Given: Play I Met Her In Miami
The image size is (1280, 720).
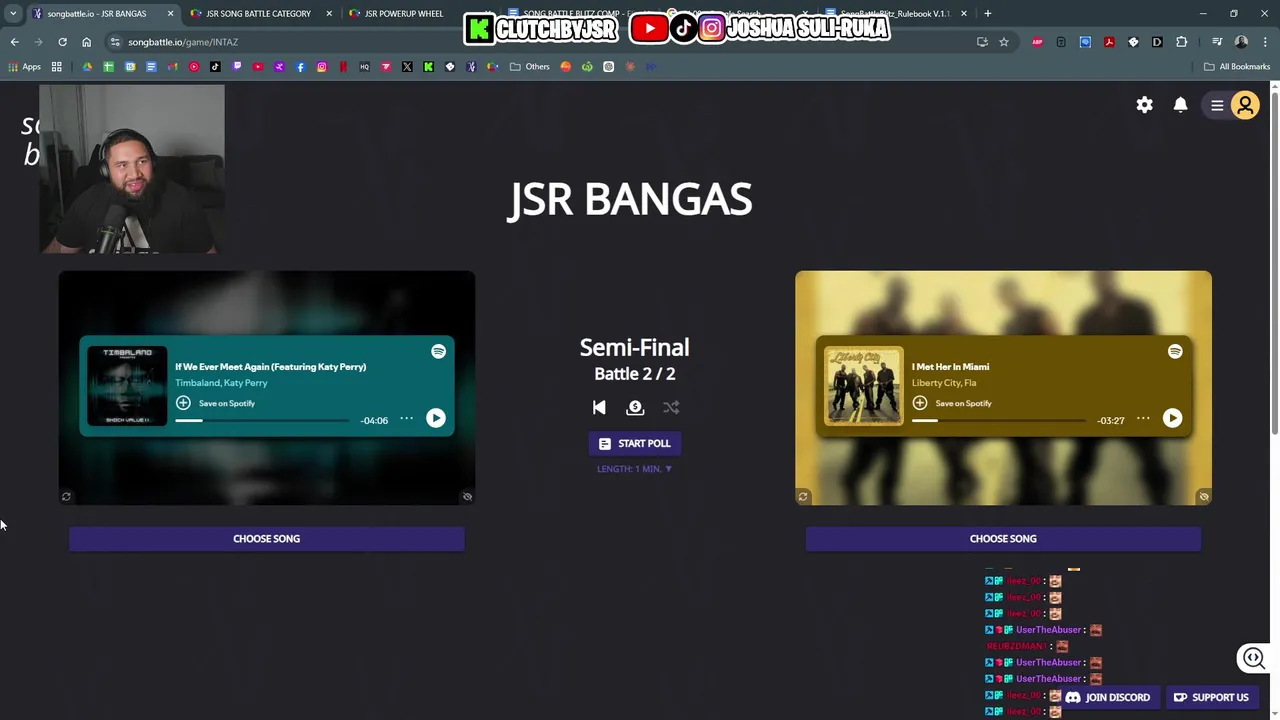Looking at the screenshot, I should (x=1172, y=419).
